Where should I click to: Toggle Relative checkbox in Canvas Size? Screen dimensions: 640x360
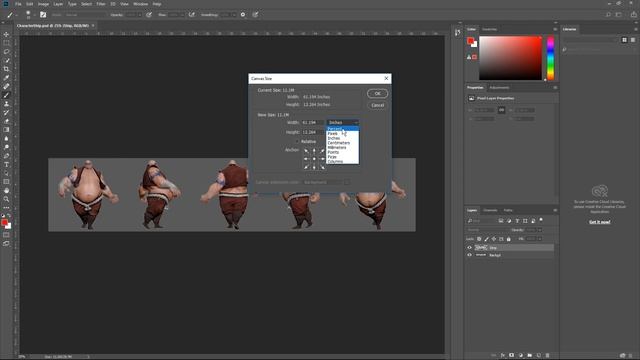297,142
